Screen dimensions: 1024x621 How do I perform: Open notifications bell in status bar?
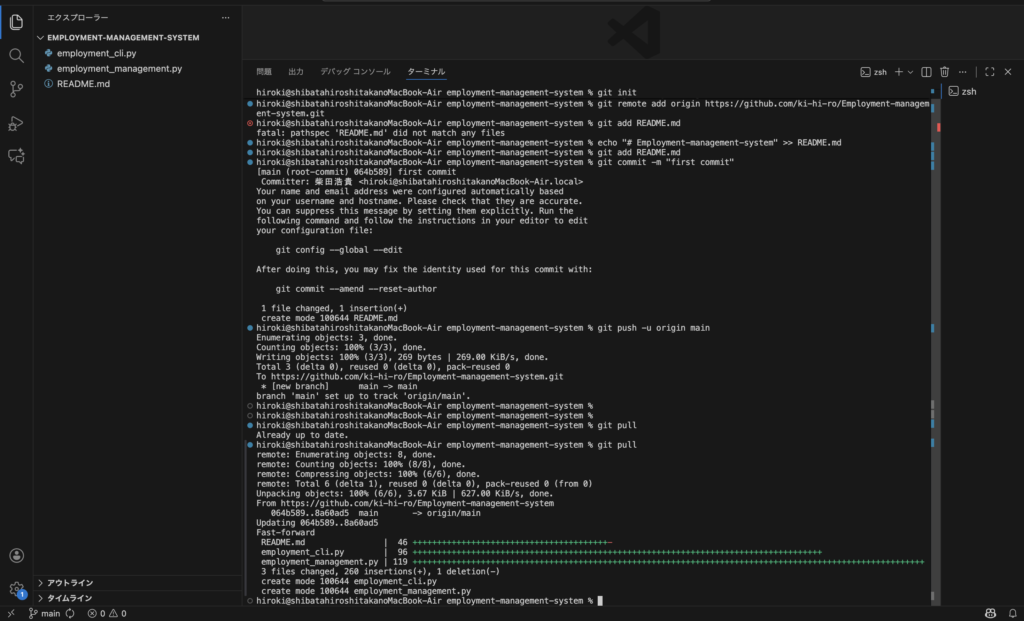(x=1011, y=613)
